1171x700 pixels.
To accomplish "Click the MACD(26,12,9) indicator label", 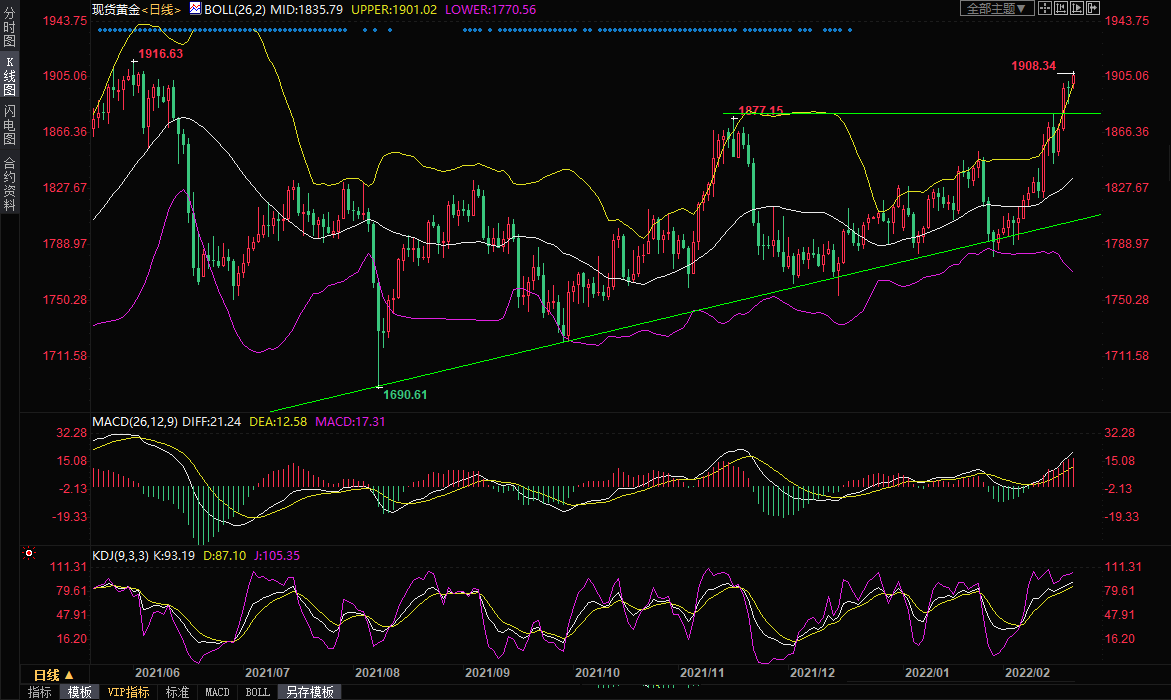I will 134,422.
